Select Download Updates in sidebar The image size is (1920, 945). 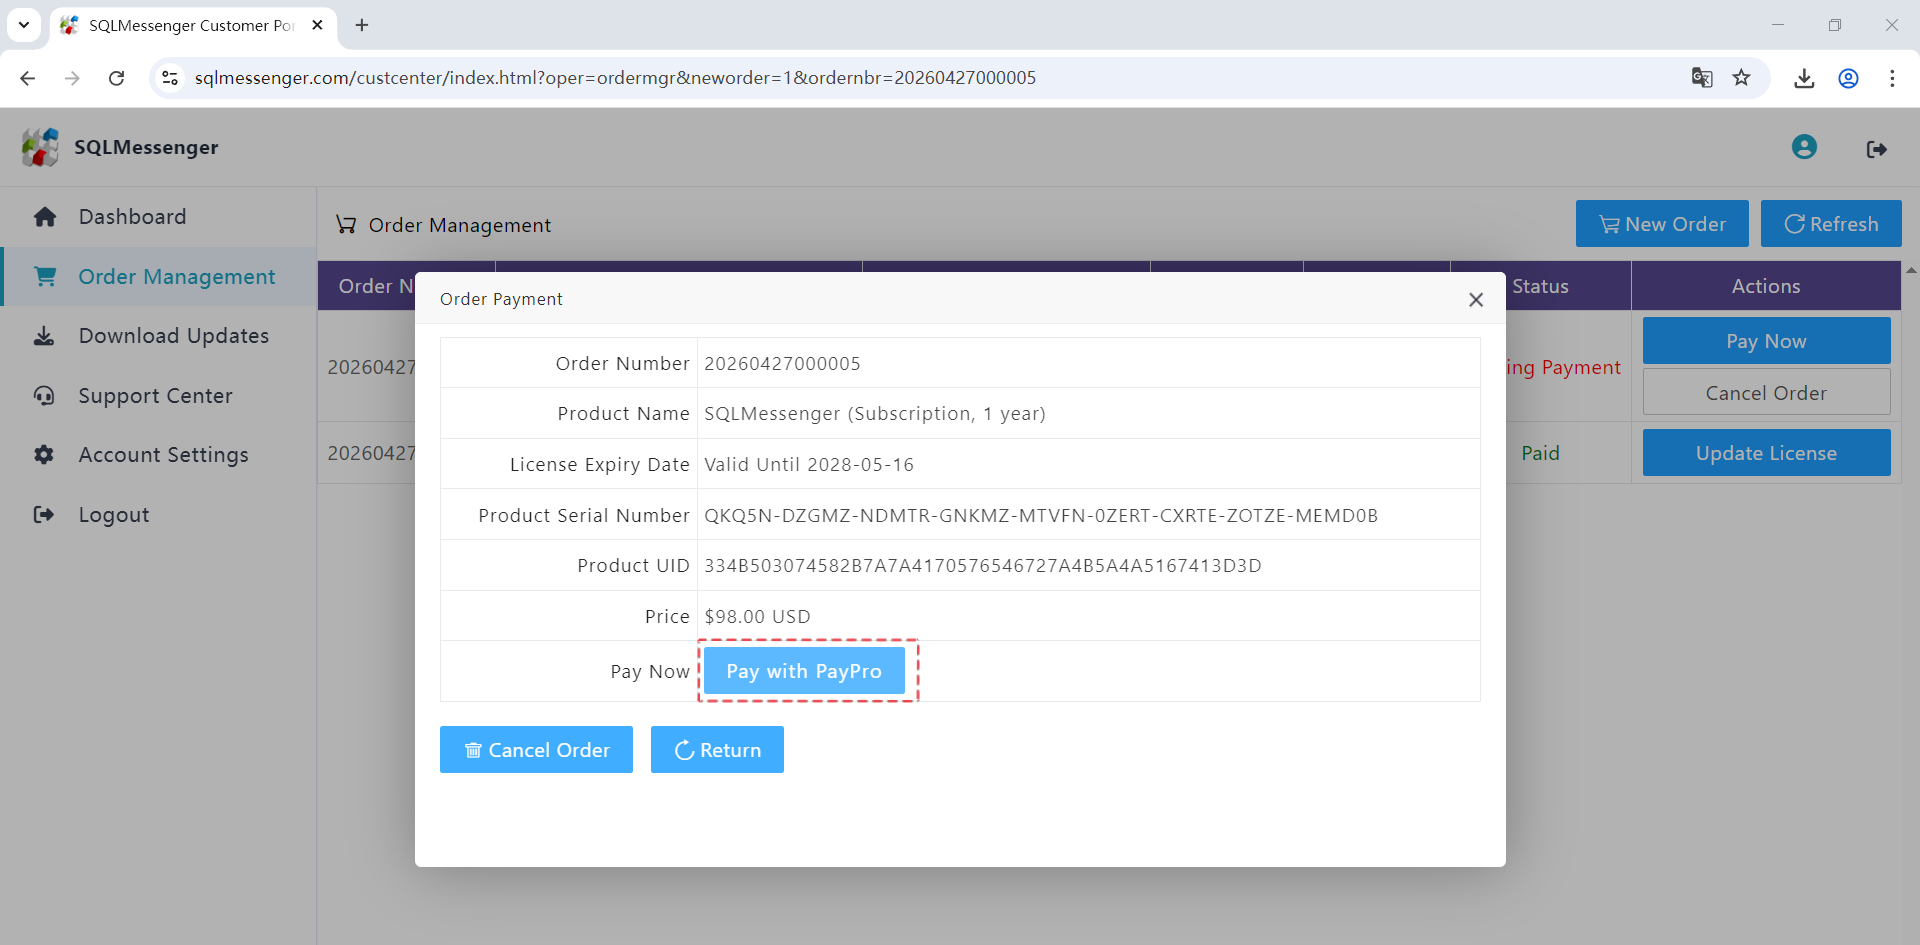click(x=173, y=336)
